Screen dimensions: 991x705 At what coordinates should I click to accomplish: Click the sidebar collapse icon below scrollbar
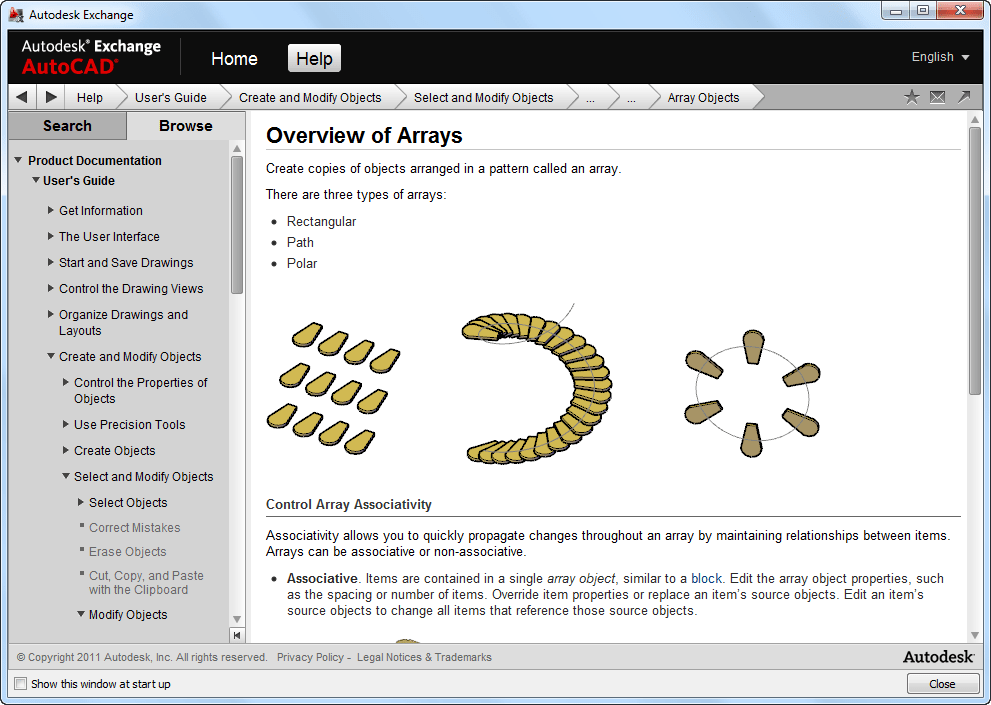237,635
